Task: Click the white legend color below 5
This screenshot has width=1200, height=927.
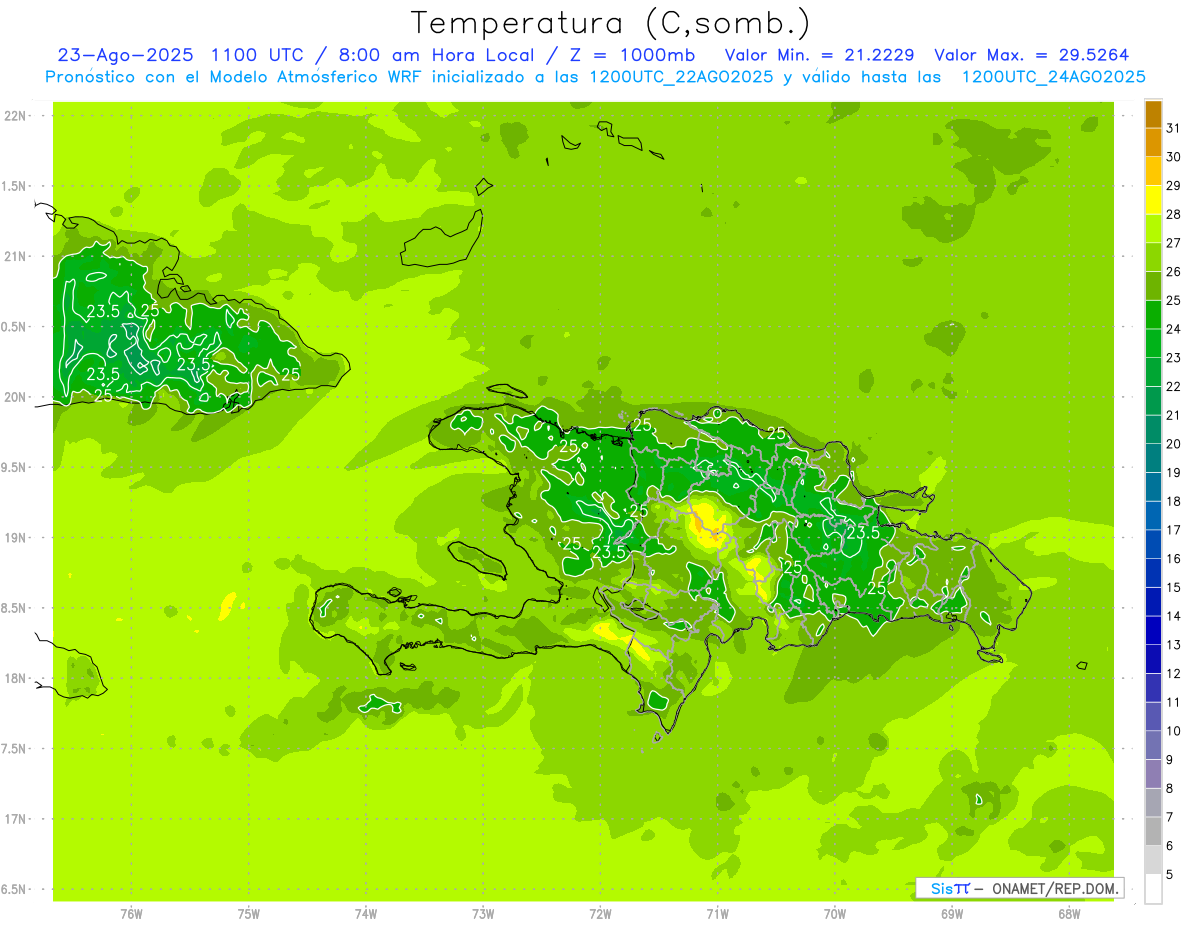Action: (1153, 889)
